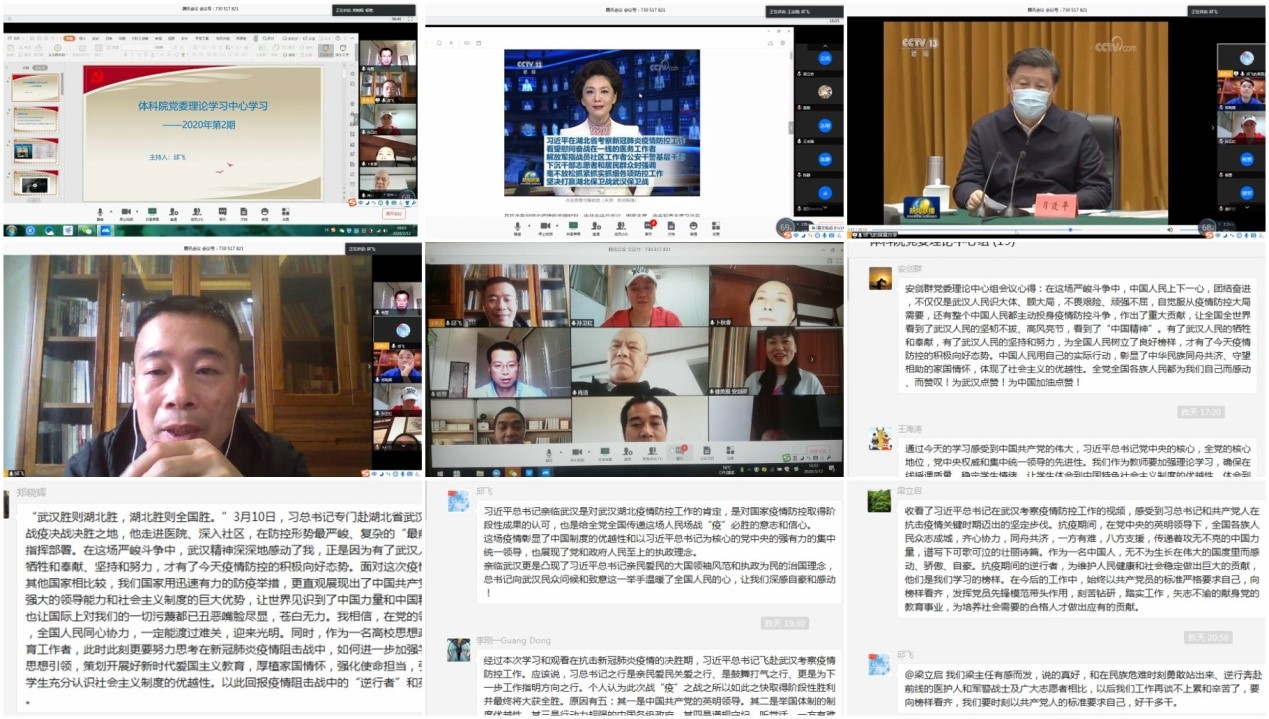Expand microphone options arrow below the presentation slide
This screenshot has width=1269, height=719.
pos(109,212)
